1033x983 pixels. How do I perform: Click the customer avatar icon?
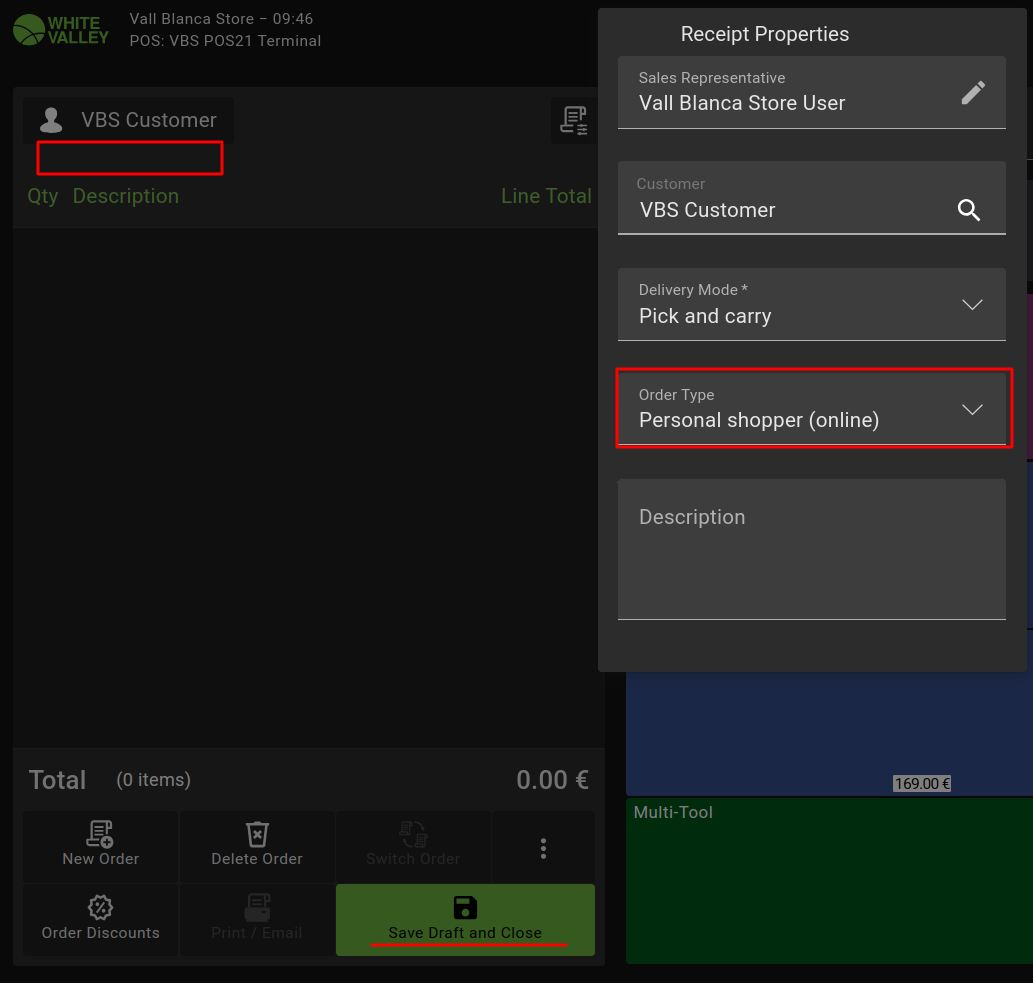[50, 121]
